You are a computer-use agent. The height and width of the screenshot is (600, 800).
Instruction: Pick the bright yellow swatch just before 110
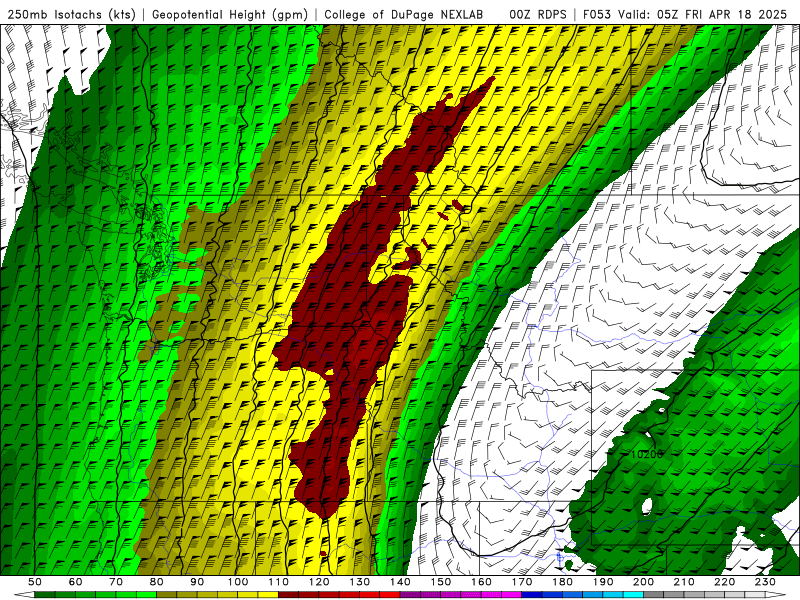click(268, 595)
